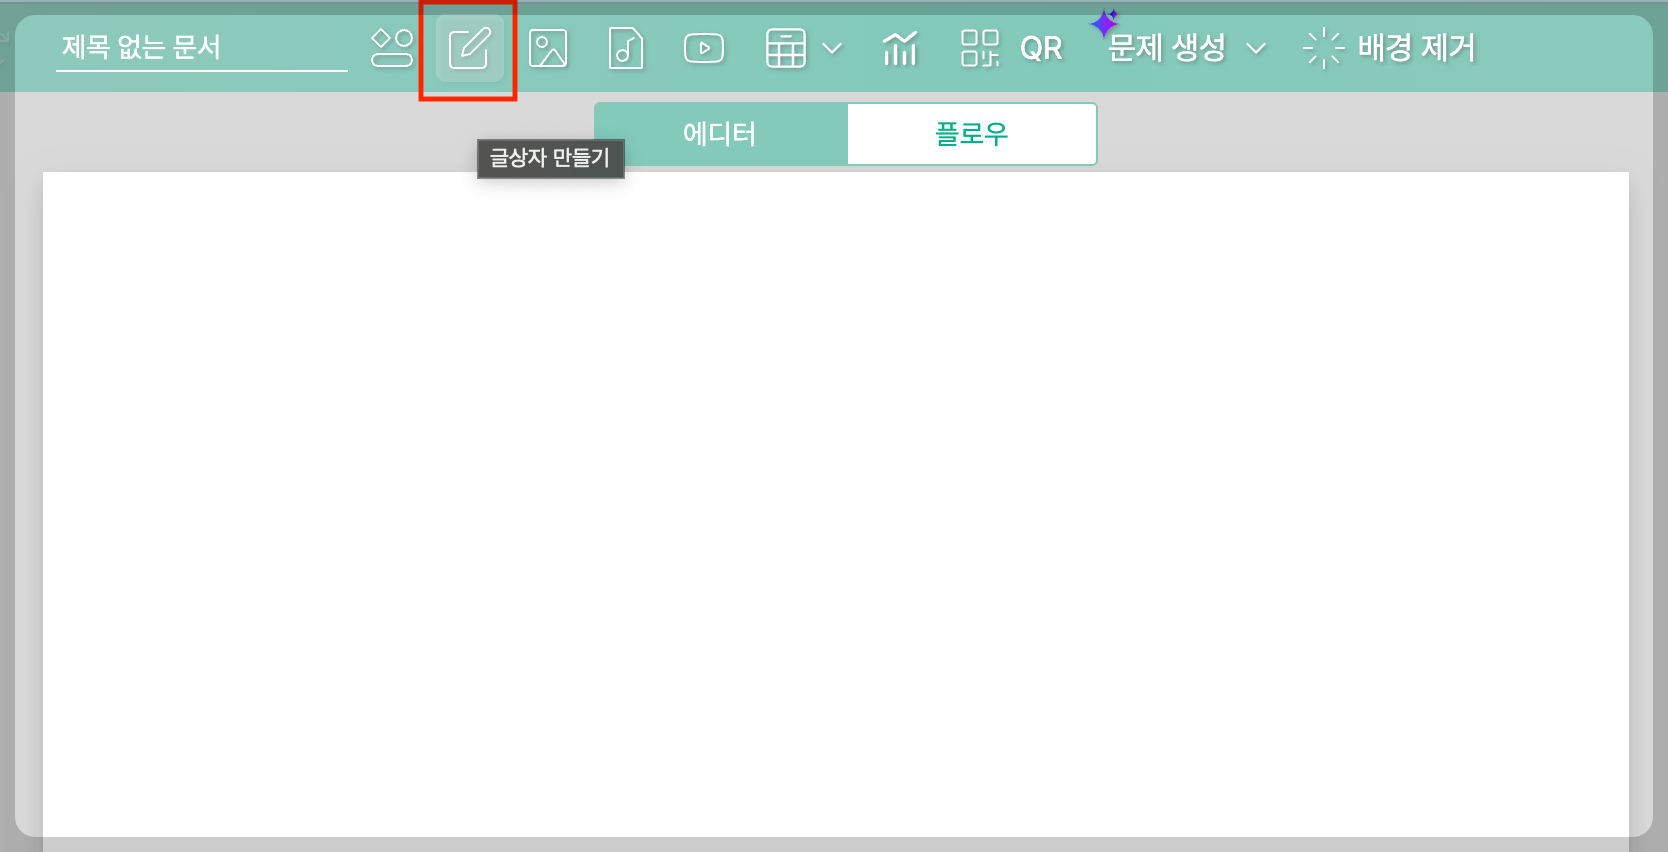The height and width of the screenshot is (852, 1668).
Task: Switch to the 플로우 tab
Action: (972, 134)
